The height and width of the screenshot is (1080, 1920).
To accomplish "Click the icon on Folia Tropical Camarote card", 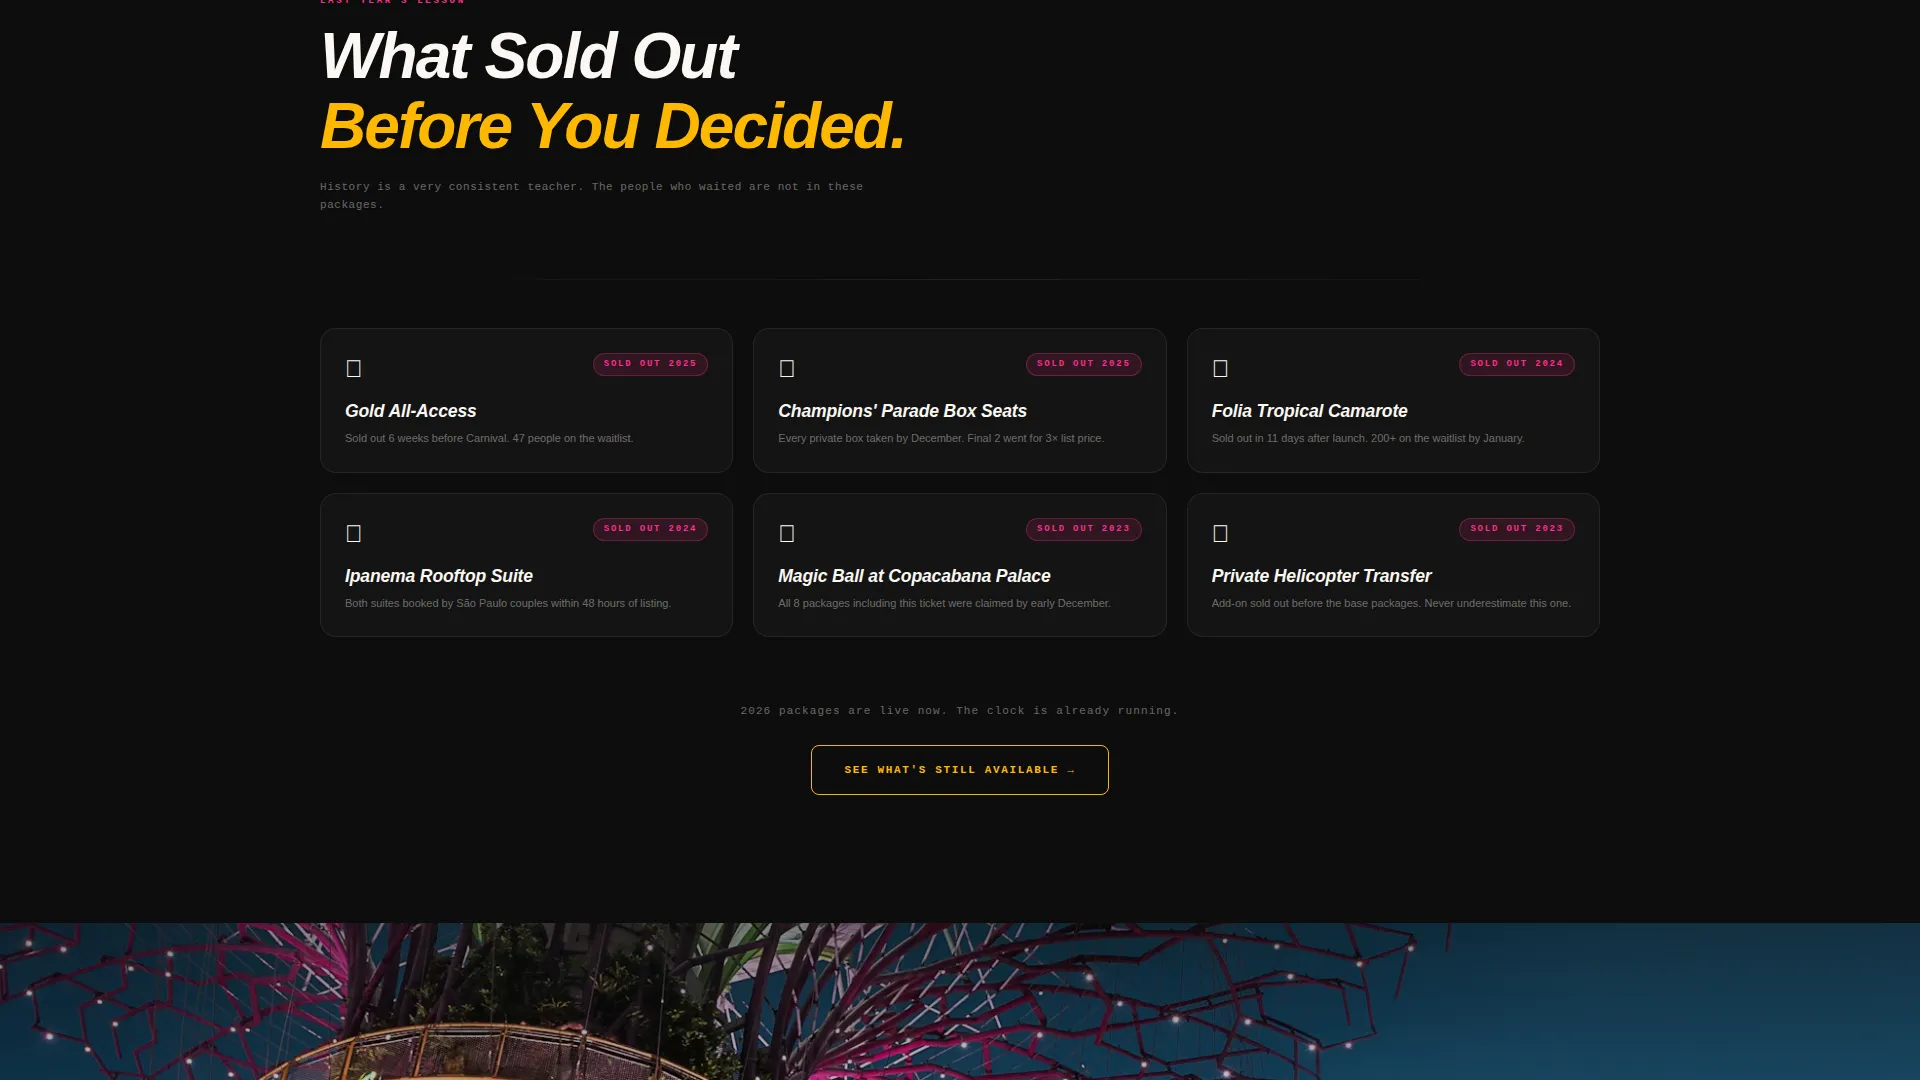I will [x=1220, y=369].
